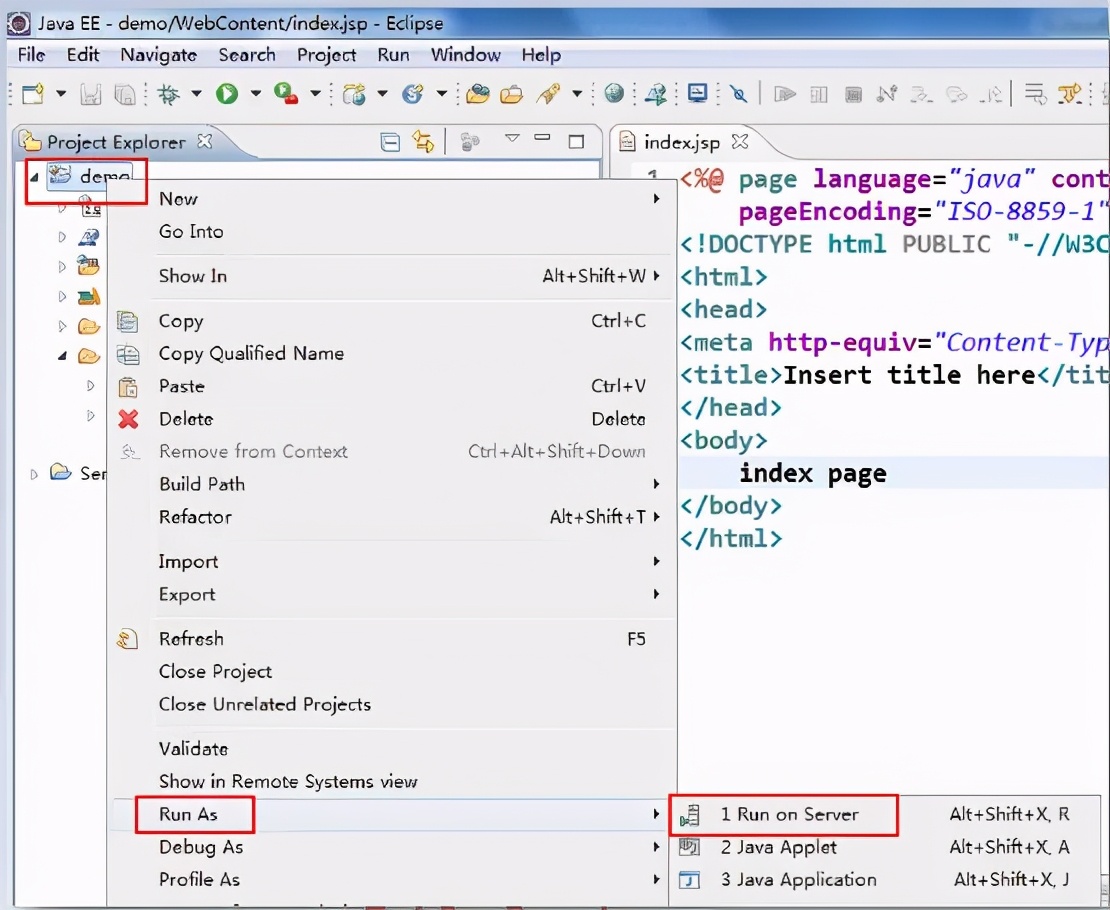The width and height of the screenshot is (1110, 910).
Task: Click on 'index page' text in editor
Action: tap(812, 473)
